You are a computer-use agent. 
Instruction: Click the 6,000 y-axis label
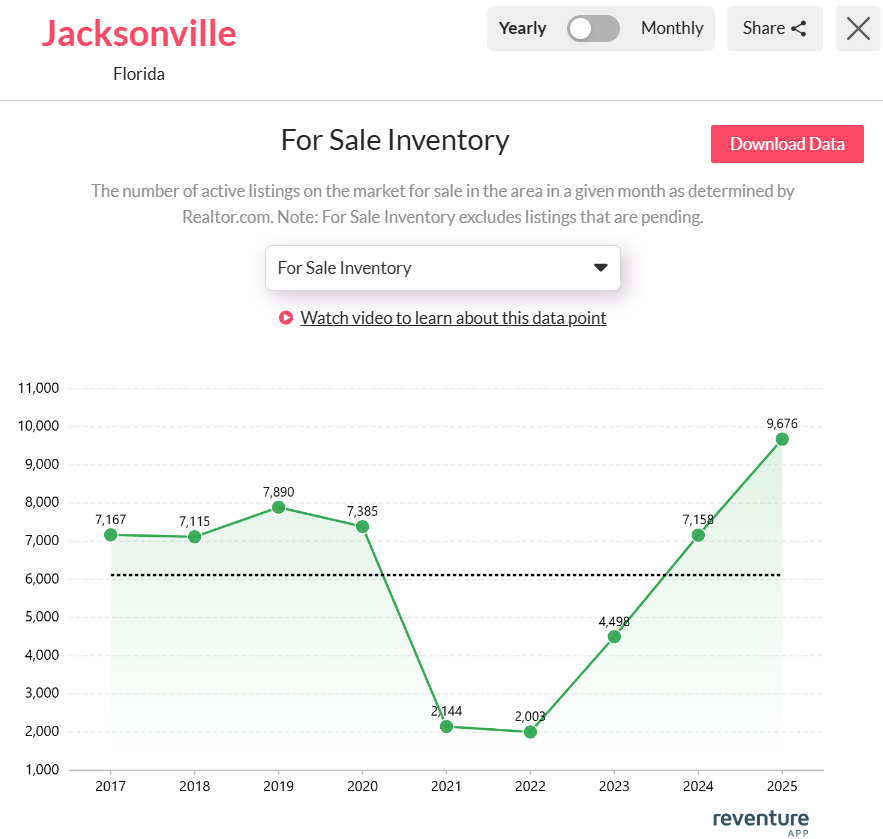point(42,579)
